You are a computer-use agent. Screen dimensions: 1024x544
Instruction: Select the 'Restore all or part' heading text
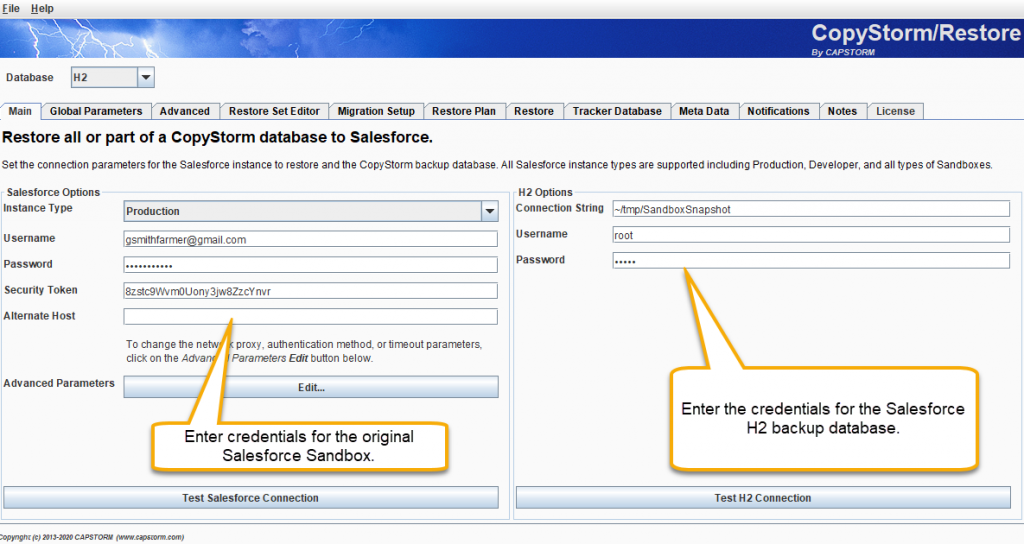[217, 138]
